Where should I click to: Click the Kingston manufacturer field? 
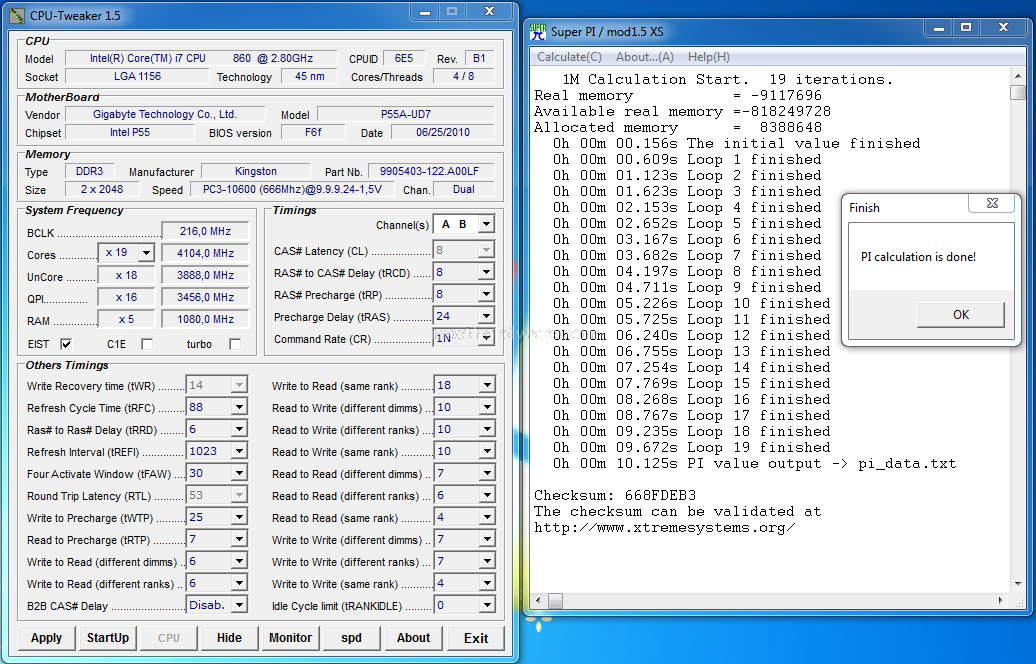click(x=256, y=171)
